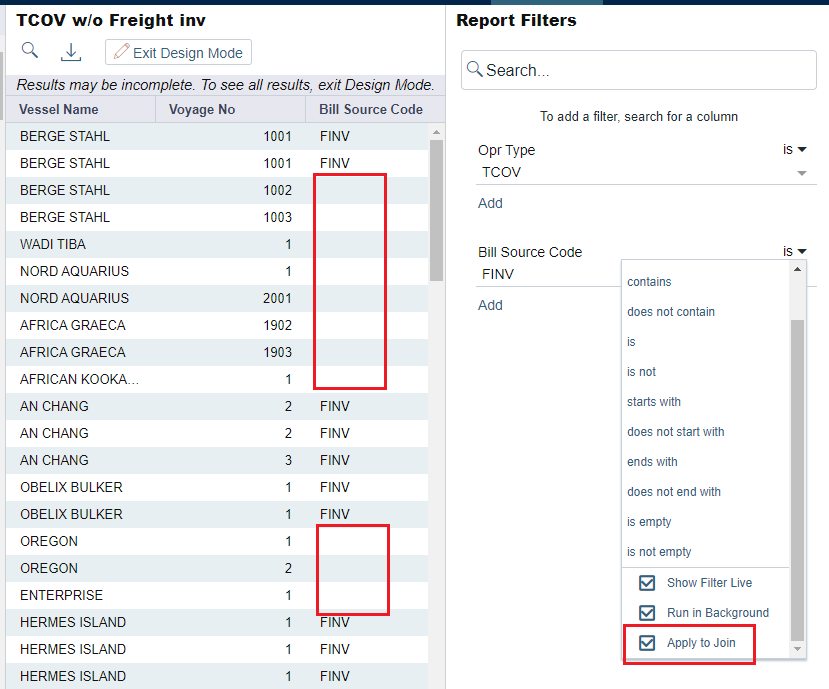Viewport: 829px width, 689px height.
Task: Click Add link under Bill Source Code filter
Action: [x=490, y=305]
